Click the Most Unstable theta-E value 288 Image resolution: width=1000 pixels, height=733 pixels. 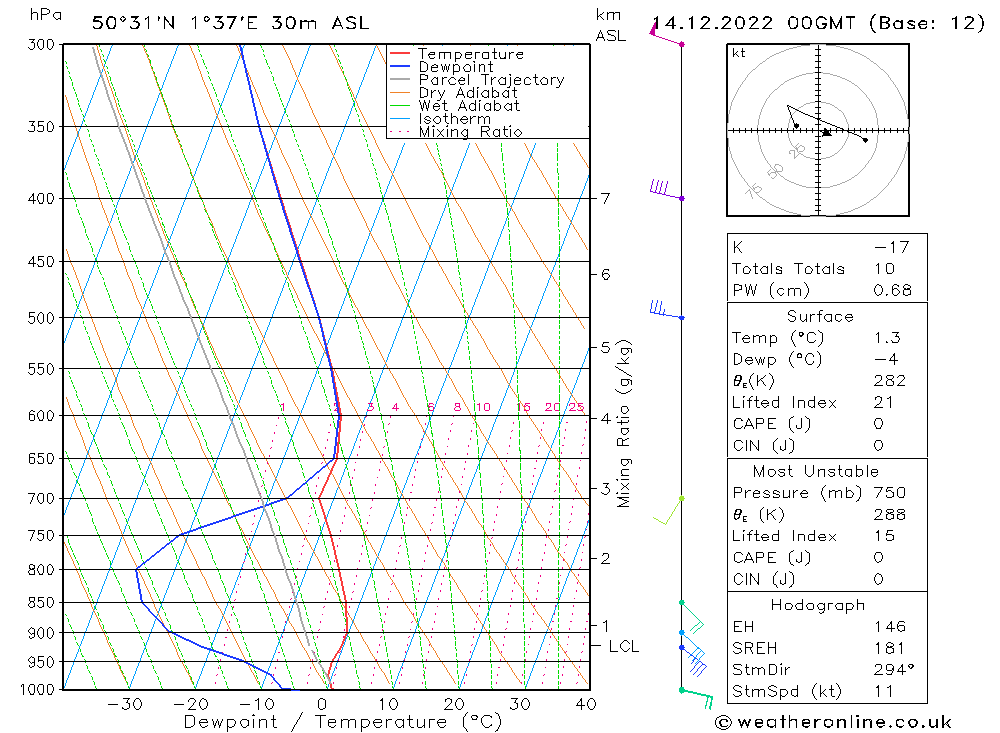890,514
